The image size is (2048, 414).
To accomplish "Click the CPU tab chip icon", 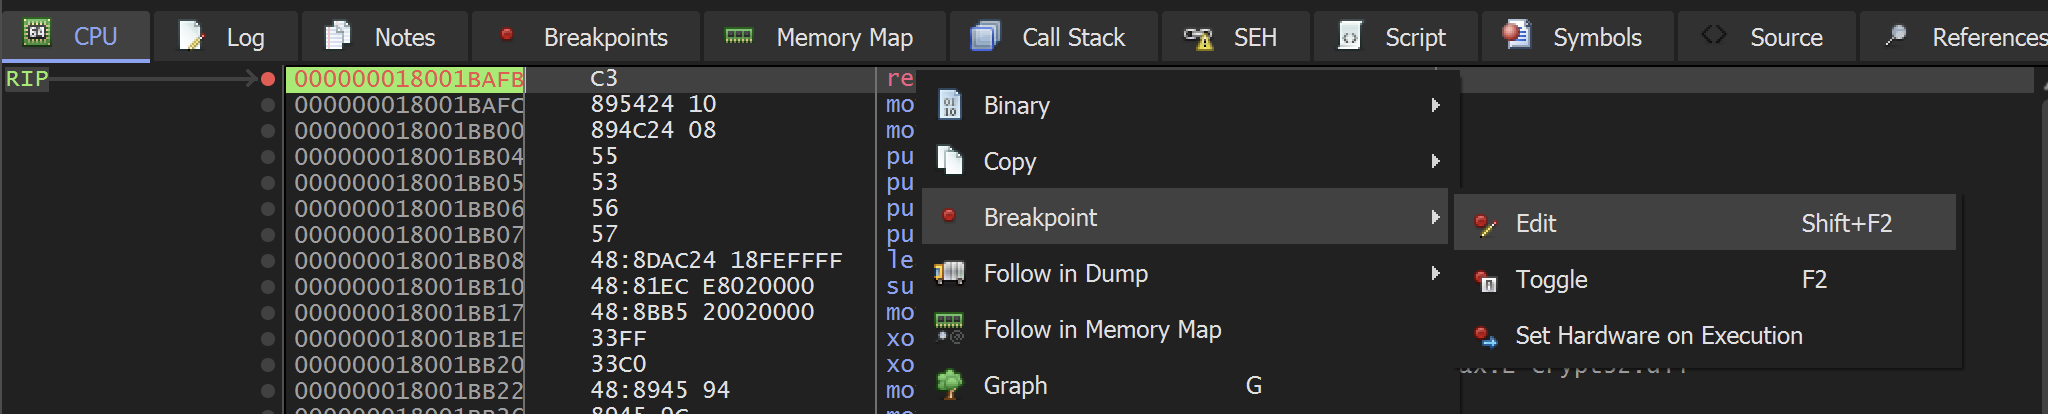I will click(x=37, y=33).
